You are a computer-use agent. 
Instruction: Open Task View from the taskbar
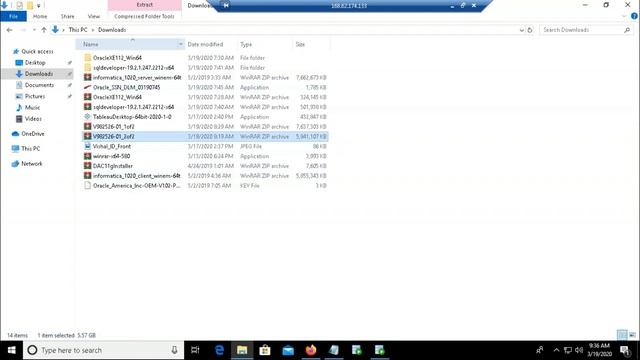195,350
